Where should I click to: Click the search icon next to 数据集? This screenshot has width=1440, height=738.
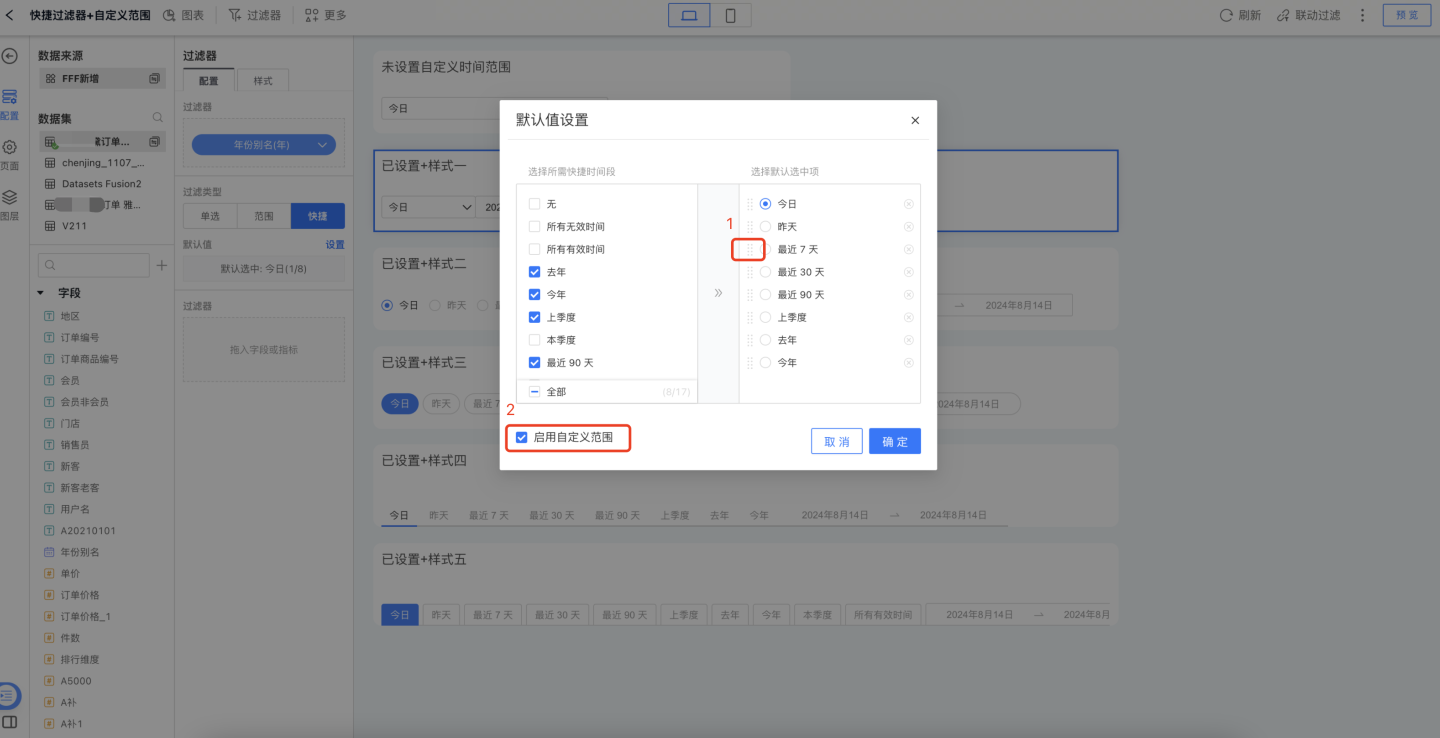157,118
